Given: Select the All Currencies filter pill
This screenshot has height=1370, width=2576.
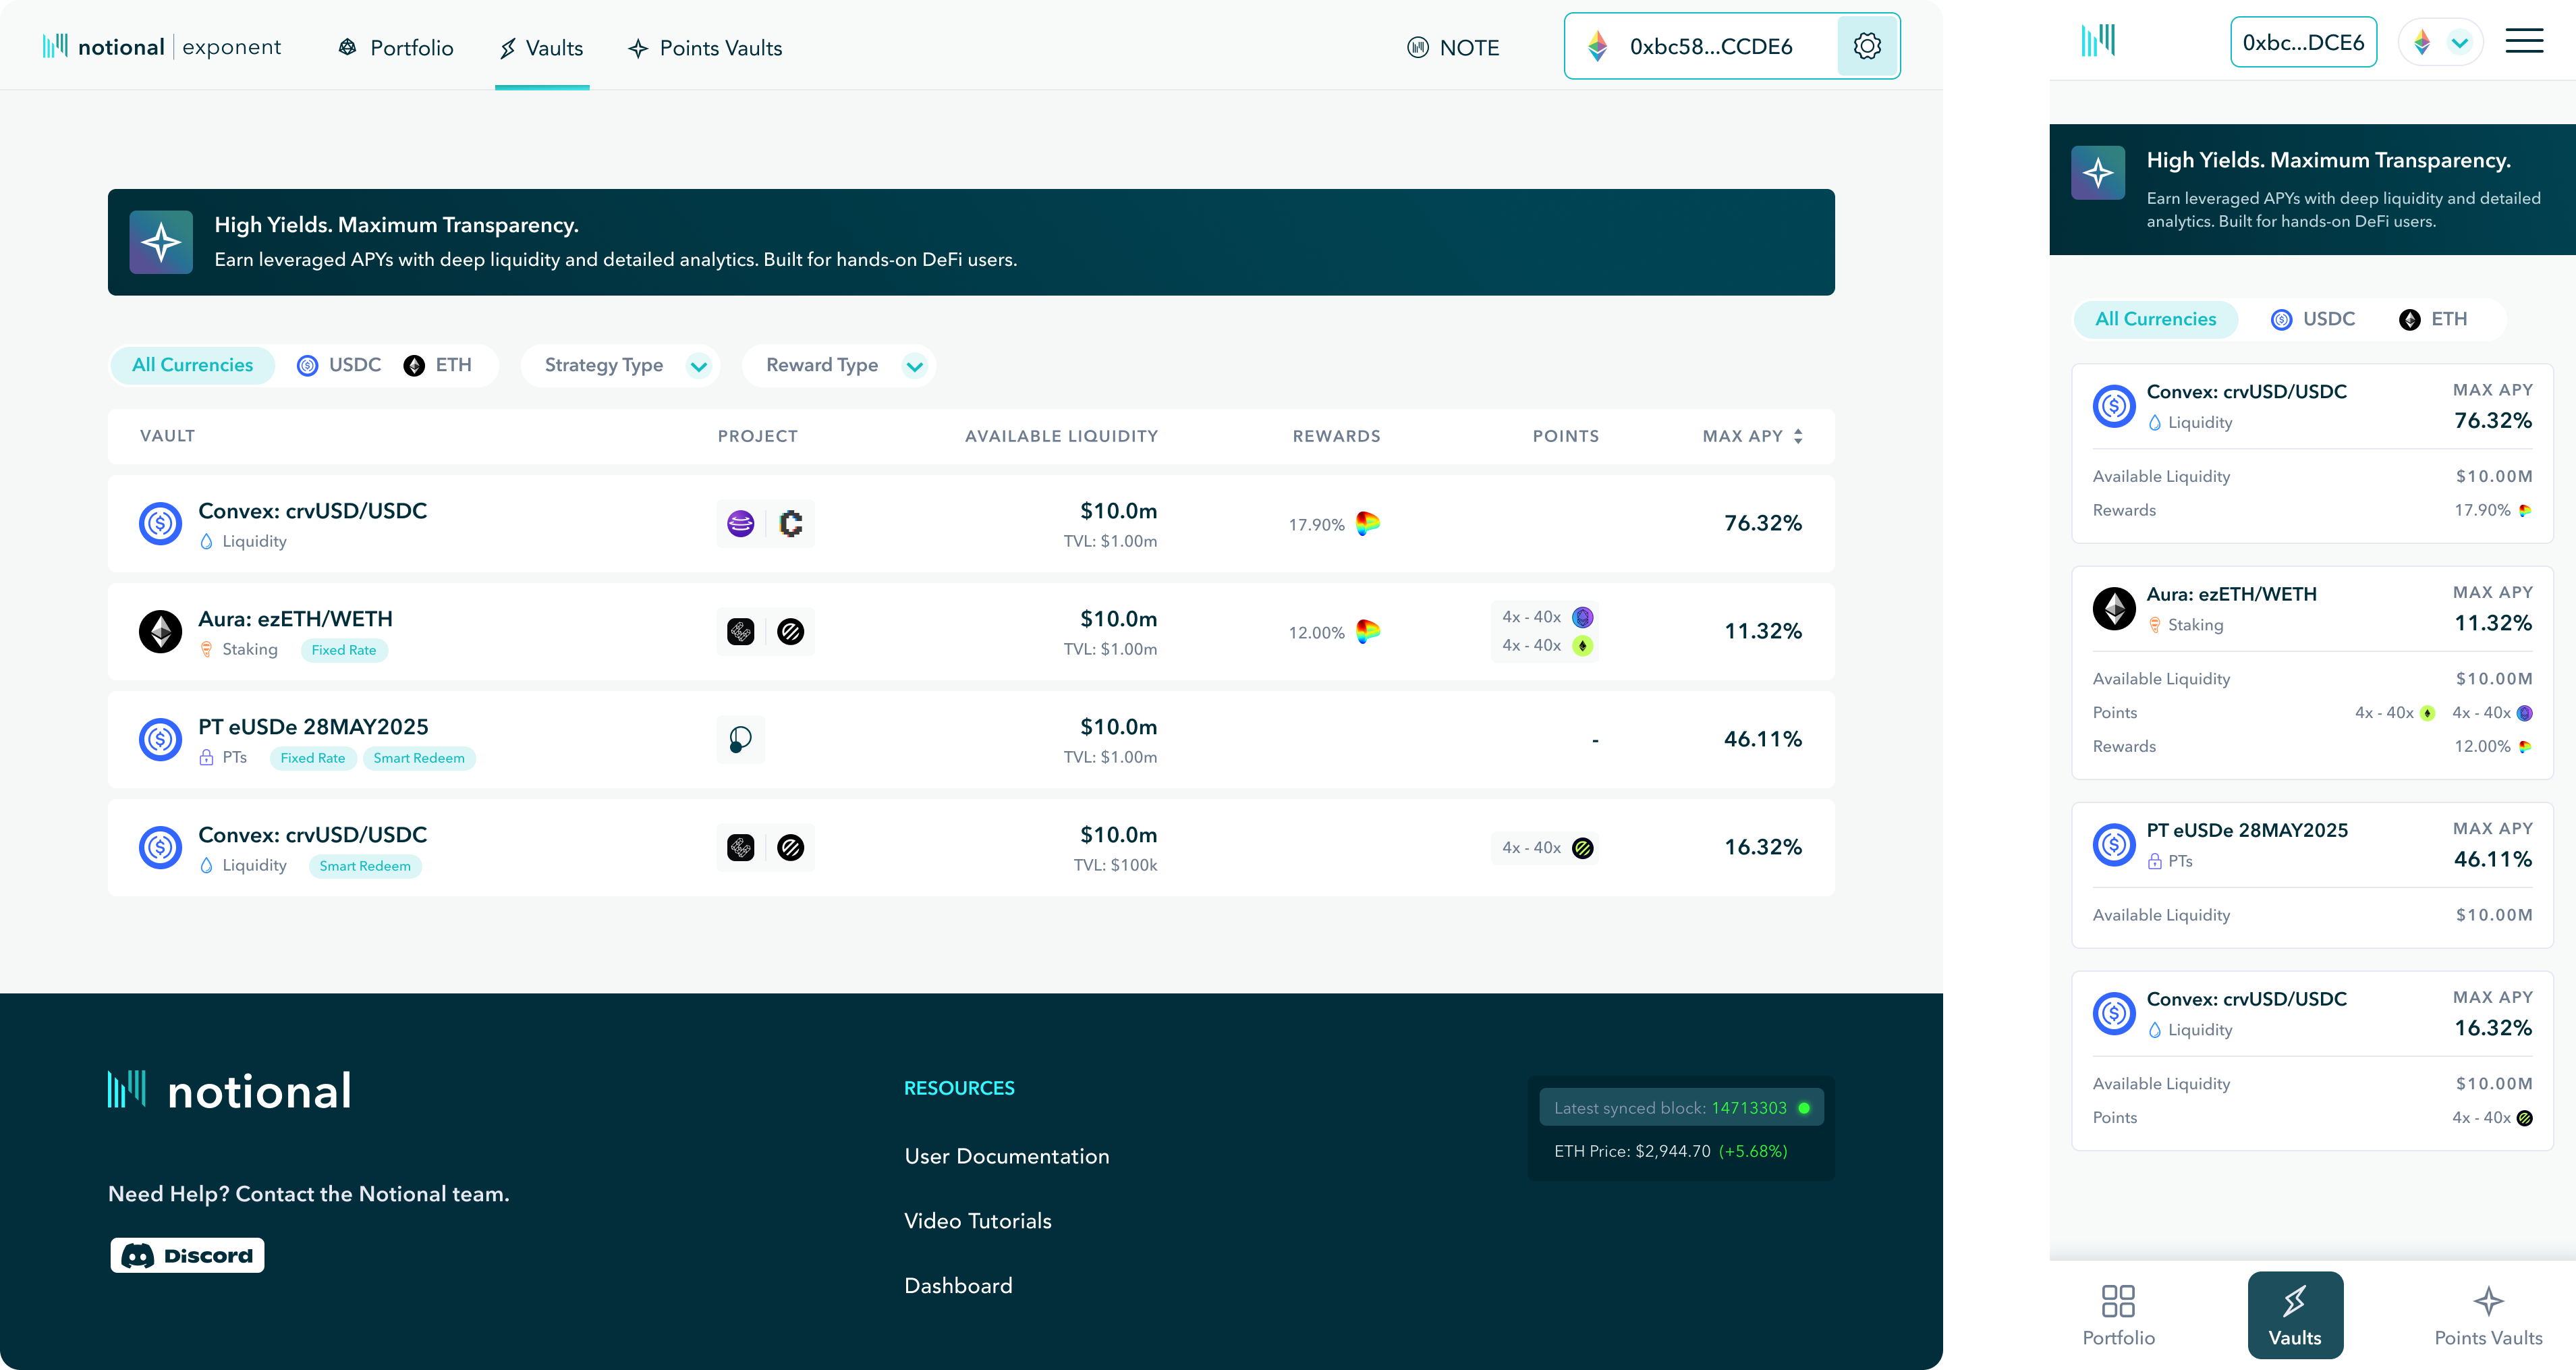Looking at the screenshot, I should tap(192, 365).
